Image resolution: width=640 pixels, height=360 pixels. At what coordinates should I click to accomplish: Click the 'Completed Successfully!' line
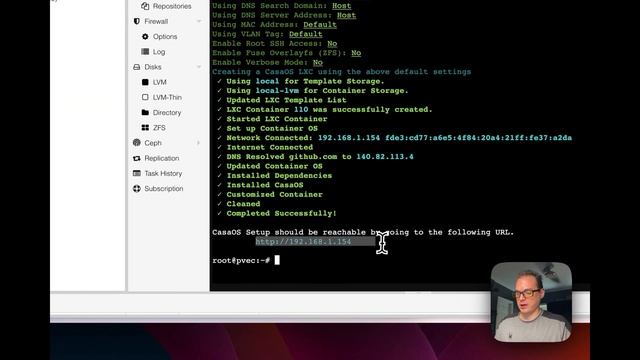pos(281,213)
